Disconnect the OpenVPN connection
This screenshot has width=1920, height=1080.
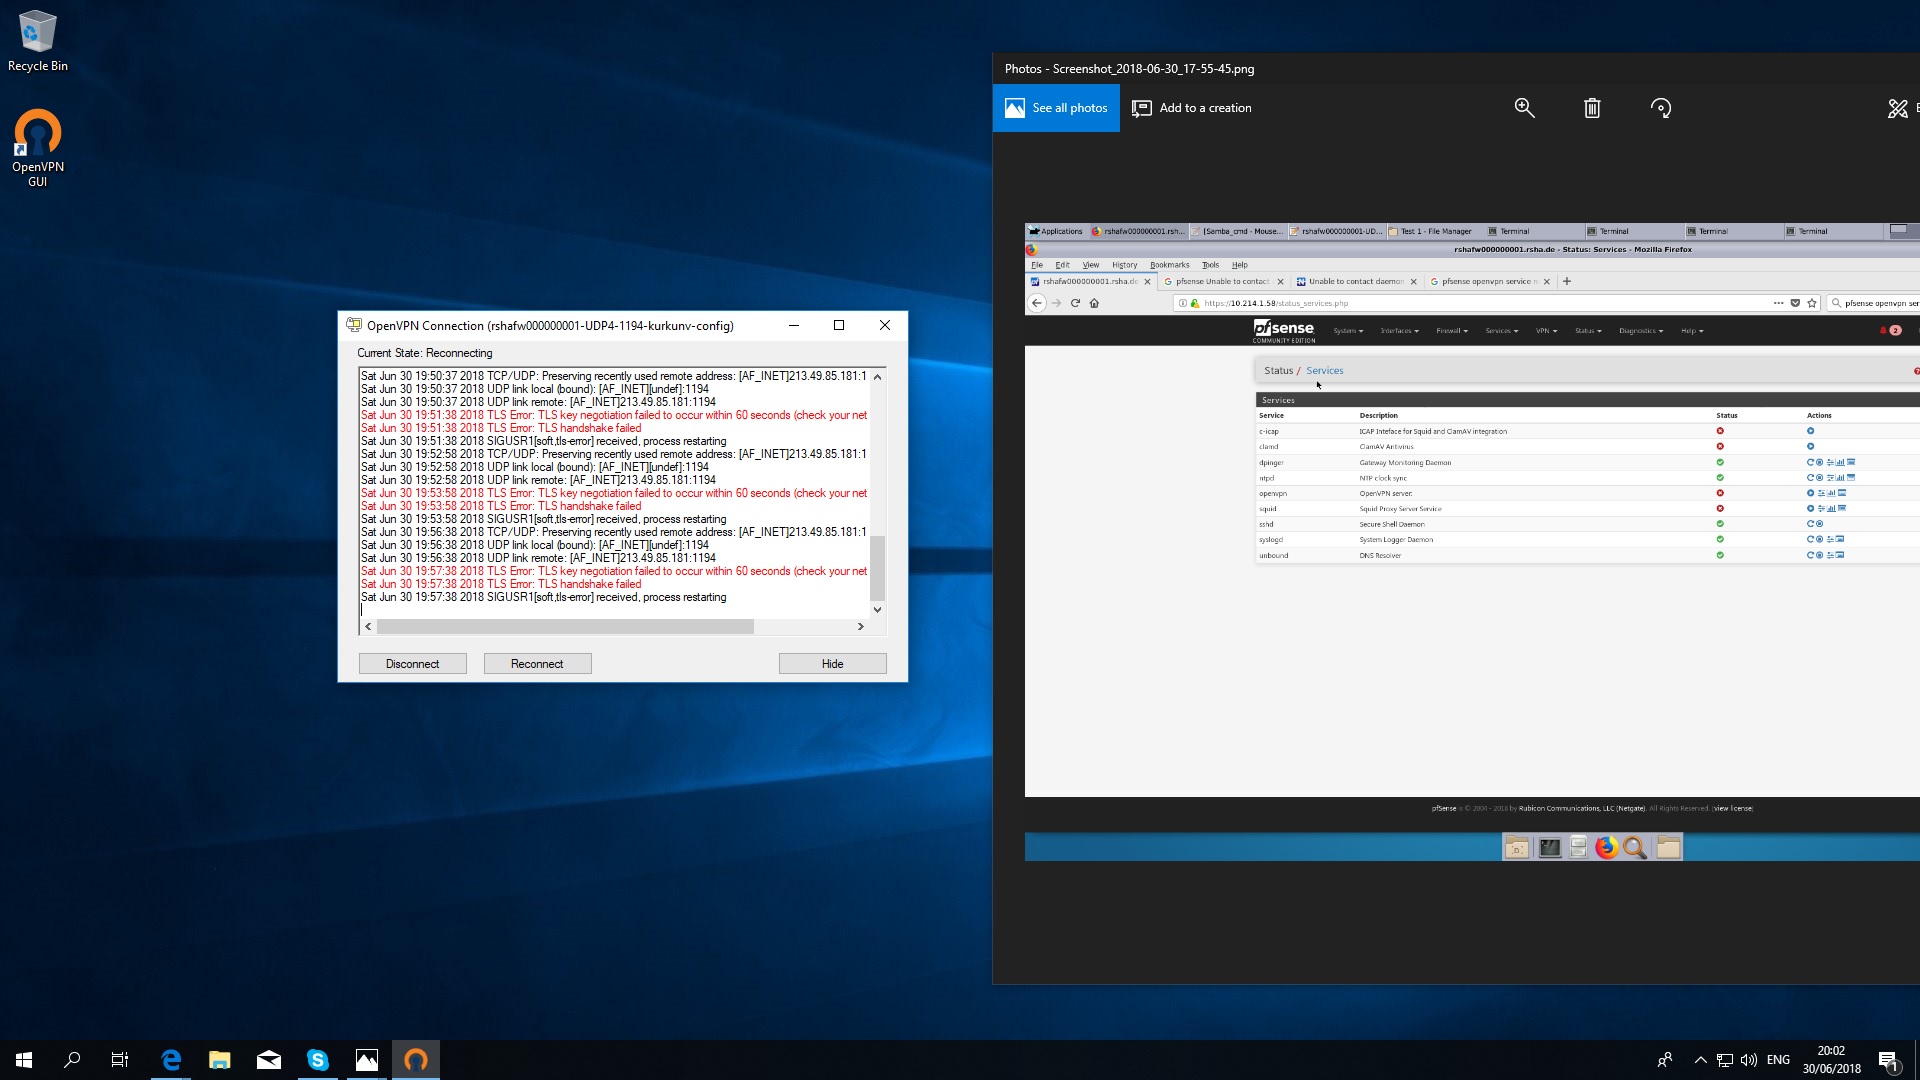pyautogui.click(x=412, y=664)
